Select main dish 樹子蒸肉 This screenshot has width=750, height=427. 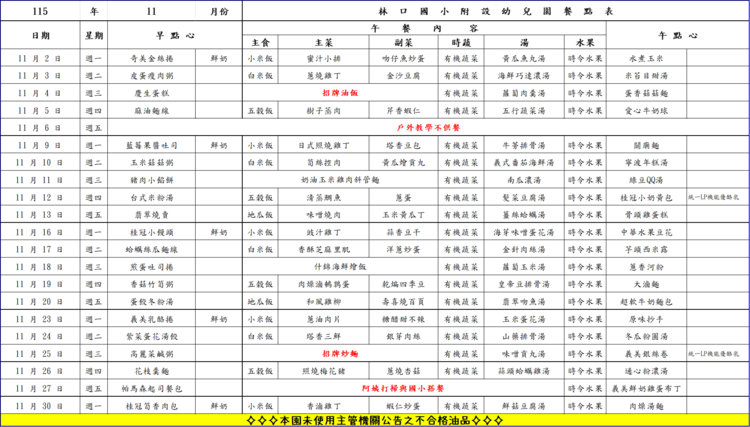tap(324, 110)
